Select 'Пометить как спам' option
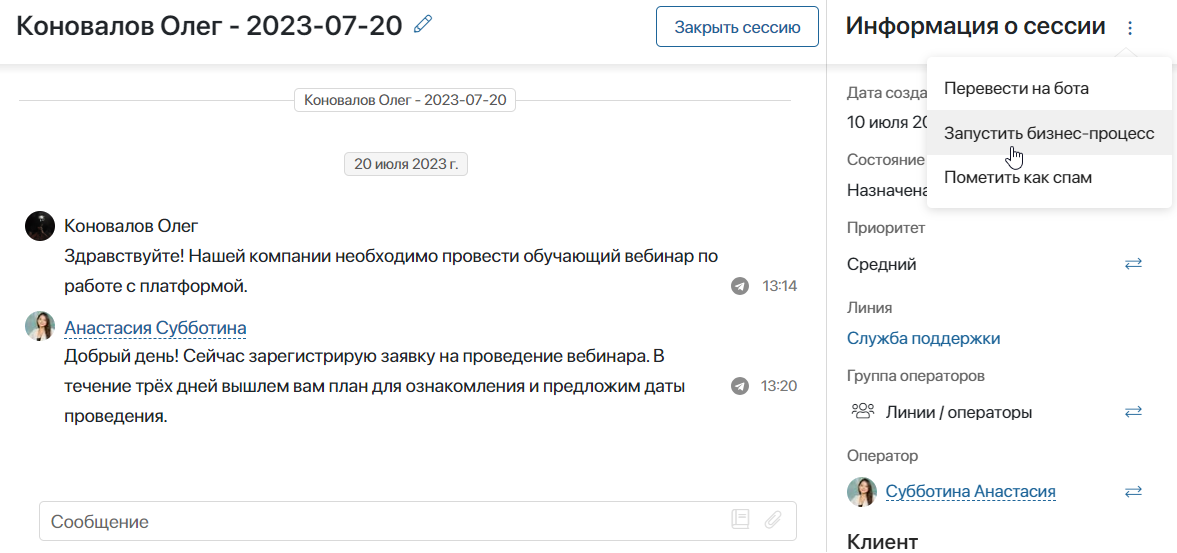 click(x=1017, y=177)
